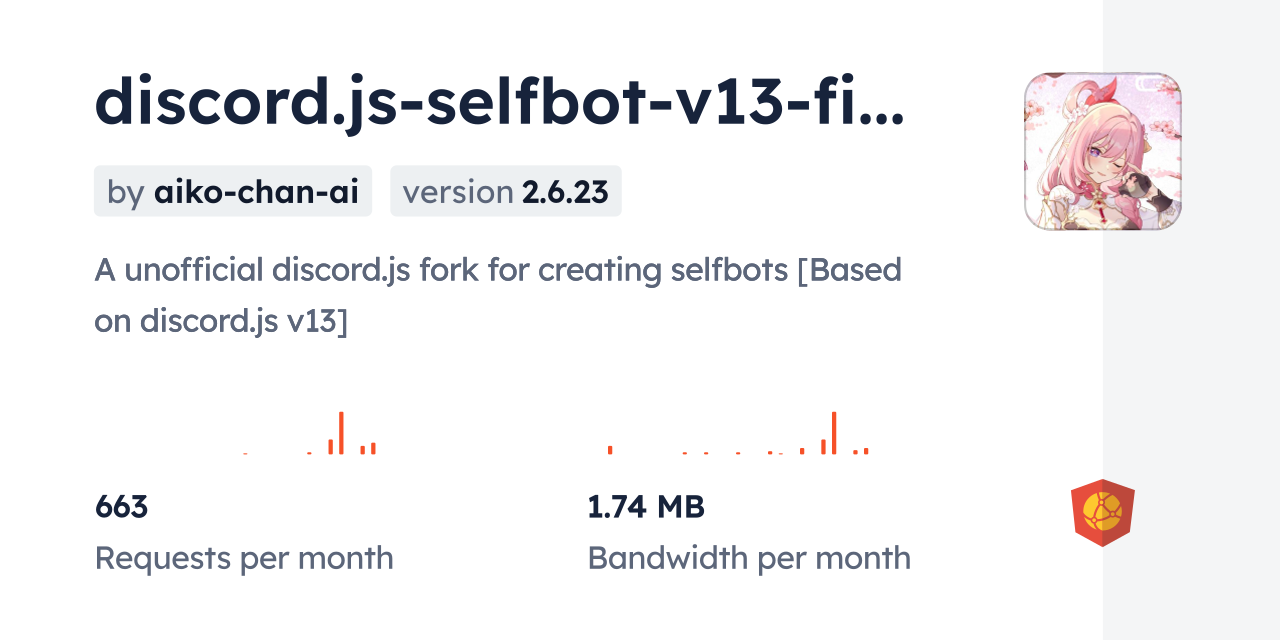Viewport: 1280px width, 640px height.
Task: Select the 663 requests count
Action: 121,507
